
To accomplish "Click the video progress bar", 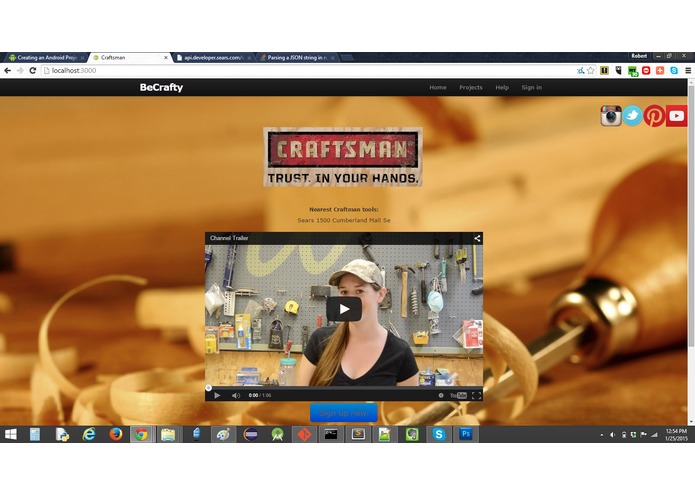I will (x=344, y=388).
